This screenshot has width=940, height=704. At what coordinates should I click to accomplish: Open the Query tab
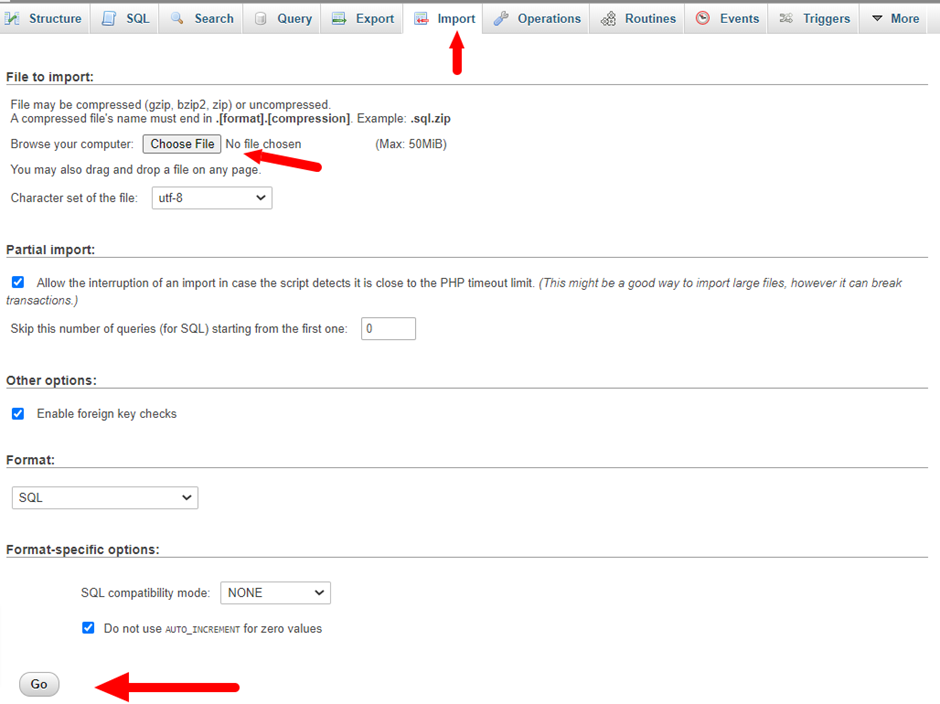pos(282,19)
